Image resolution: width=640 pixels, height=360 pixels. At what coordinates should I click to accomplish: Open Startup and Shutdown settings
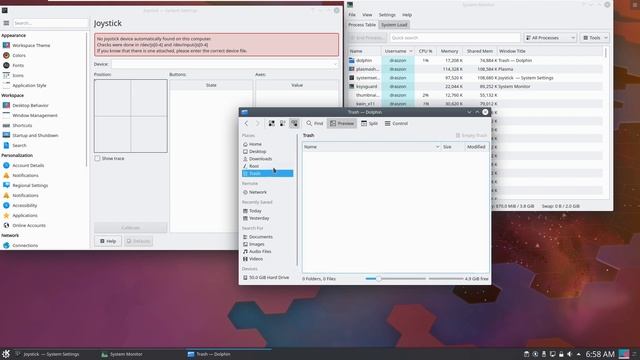point(35,135)
